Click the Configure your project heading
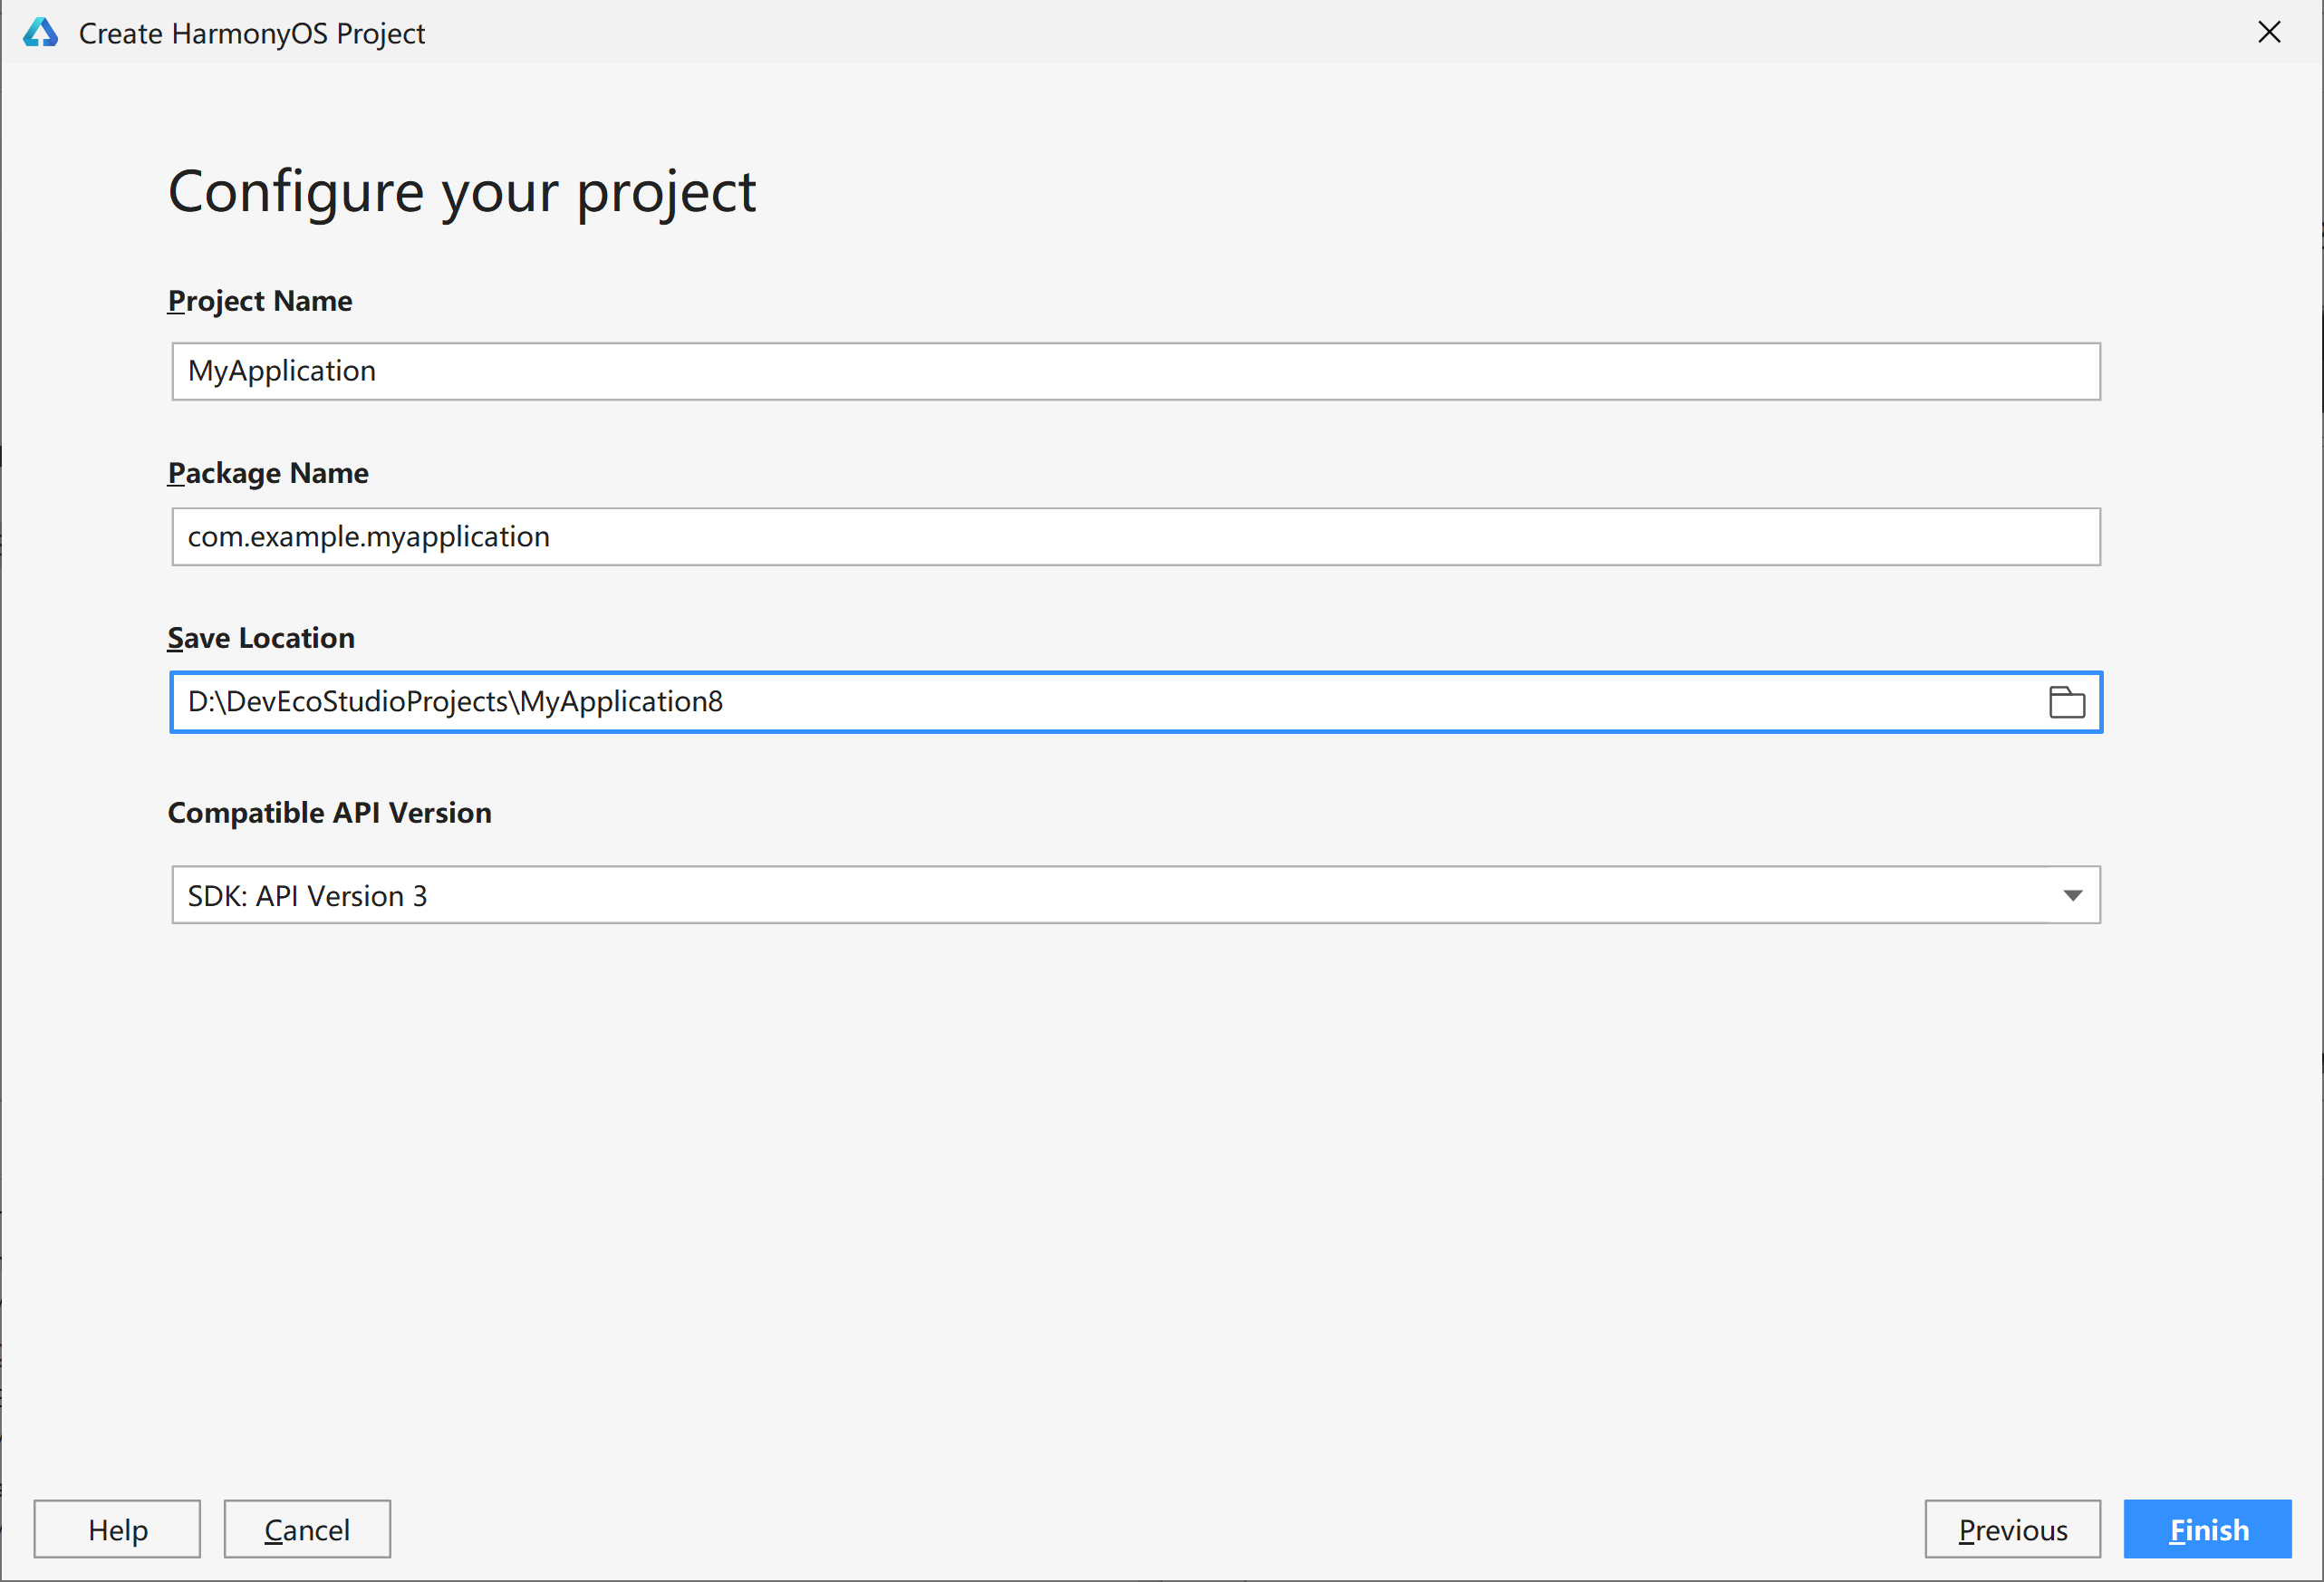The height and width of the screenshot is (1582, 2324). [x=462, y=192]
